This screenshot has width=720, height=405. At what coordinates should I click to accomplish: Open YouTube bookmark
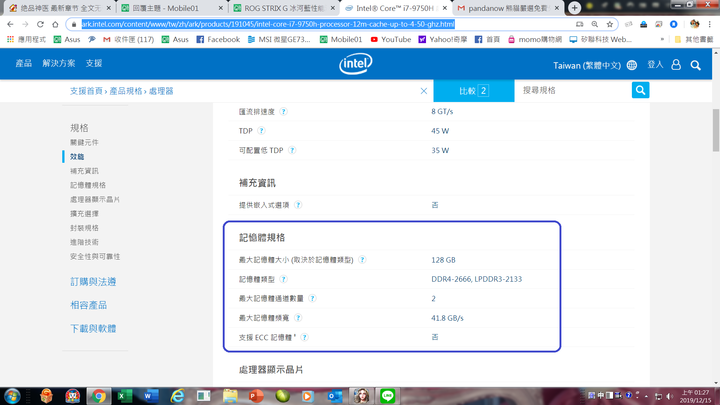click(x=391, y=39)
